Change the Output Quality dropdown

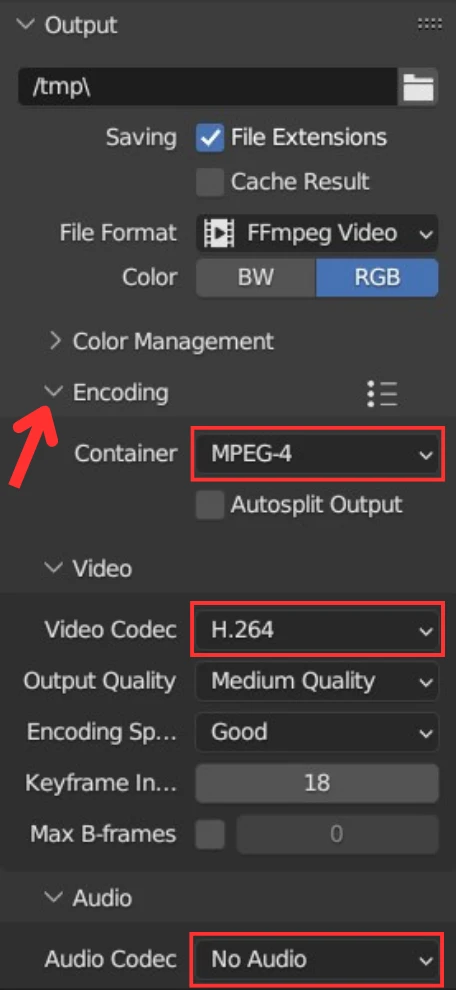[317, 681]
